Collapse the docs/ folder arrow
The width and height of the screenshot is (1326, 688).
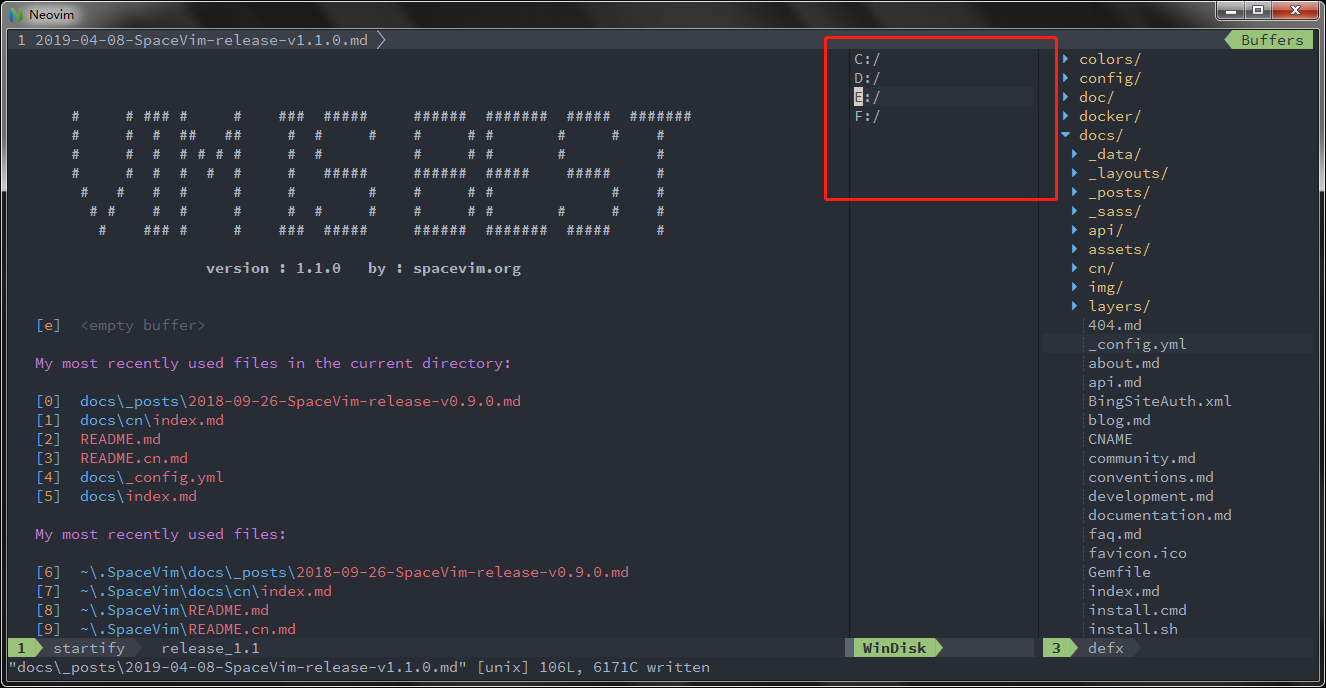1066,135
